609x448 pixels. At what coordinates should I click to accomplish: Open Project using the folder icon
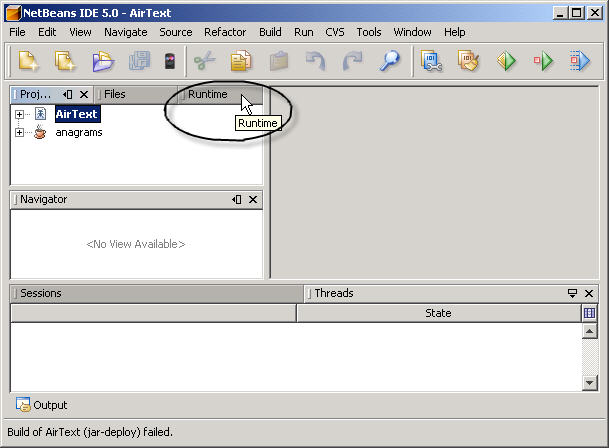coord(103,61)
